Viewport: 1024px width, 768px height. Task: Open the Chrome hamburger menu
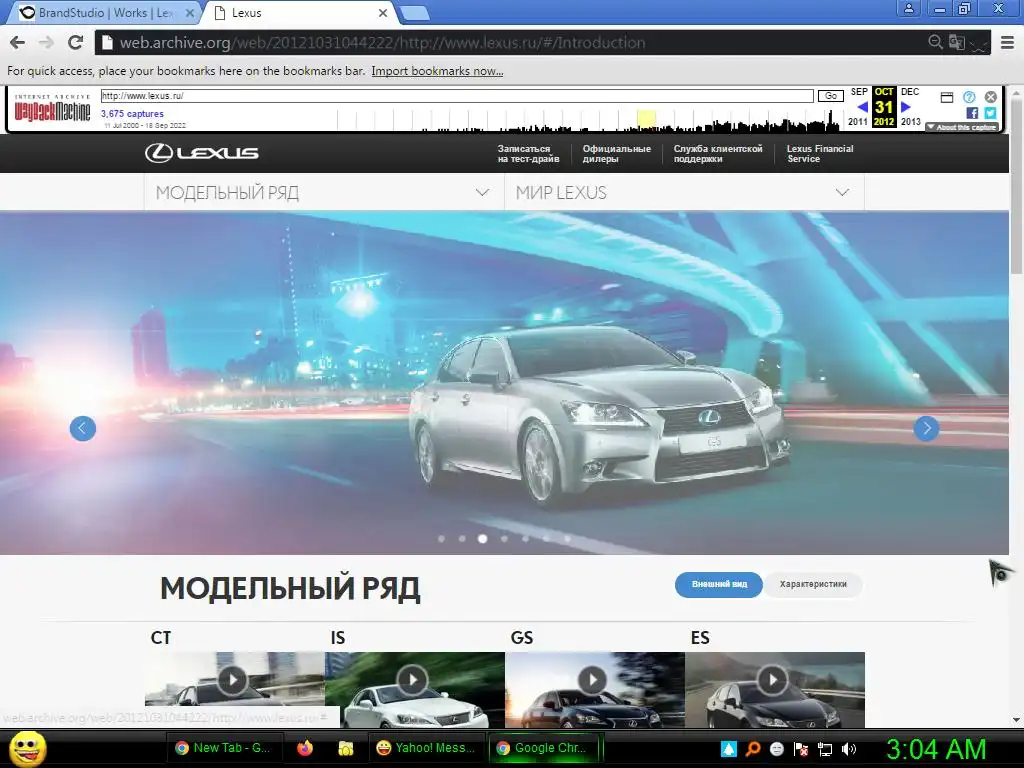tap(1008, 42)
